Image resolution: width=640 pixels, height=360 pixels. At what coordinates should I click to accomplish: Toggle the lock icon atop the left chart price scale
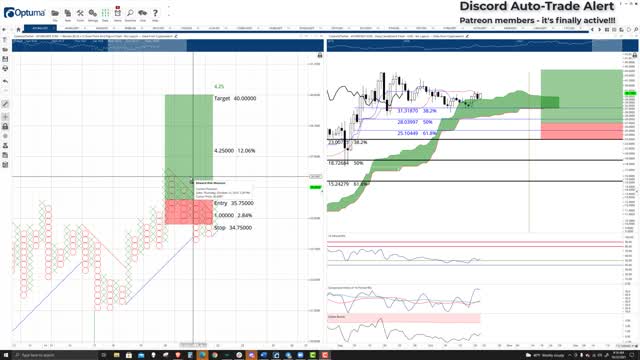tap(320, 55)
